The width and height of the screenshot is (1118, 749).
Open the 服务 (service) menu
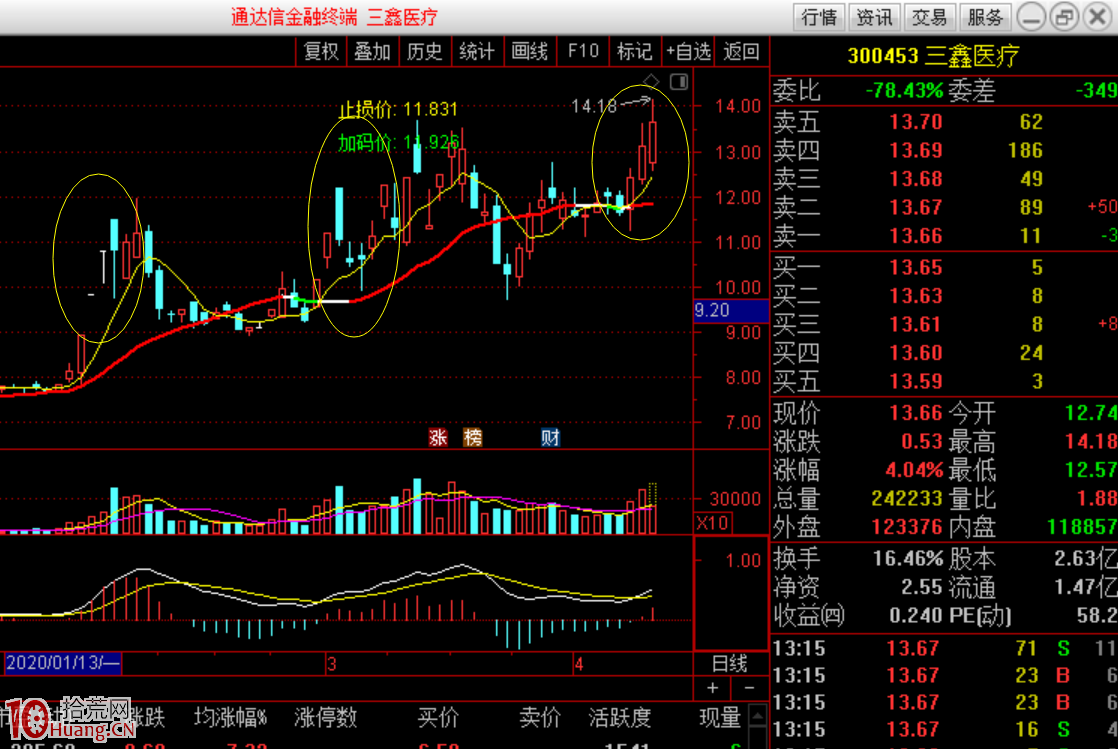click(x=985, y=16)
